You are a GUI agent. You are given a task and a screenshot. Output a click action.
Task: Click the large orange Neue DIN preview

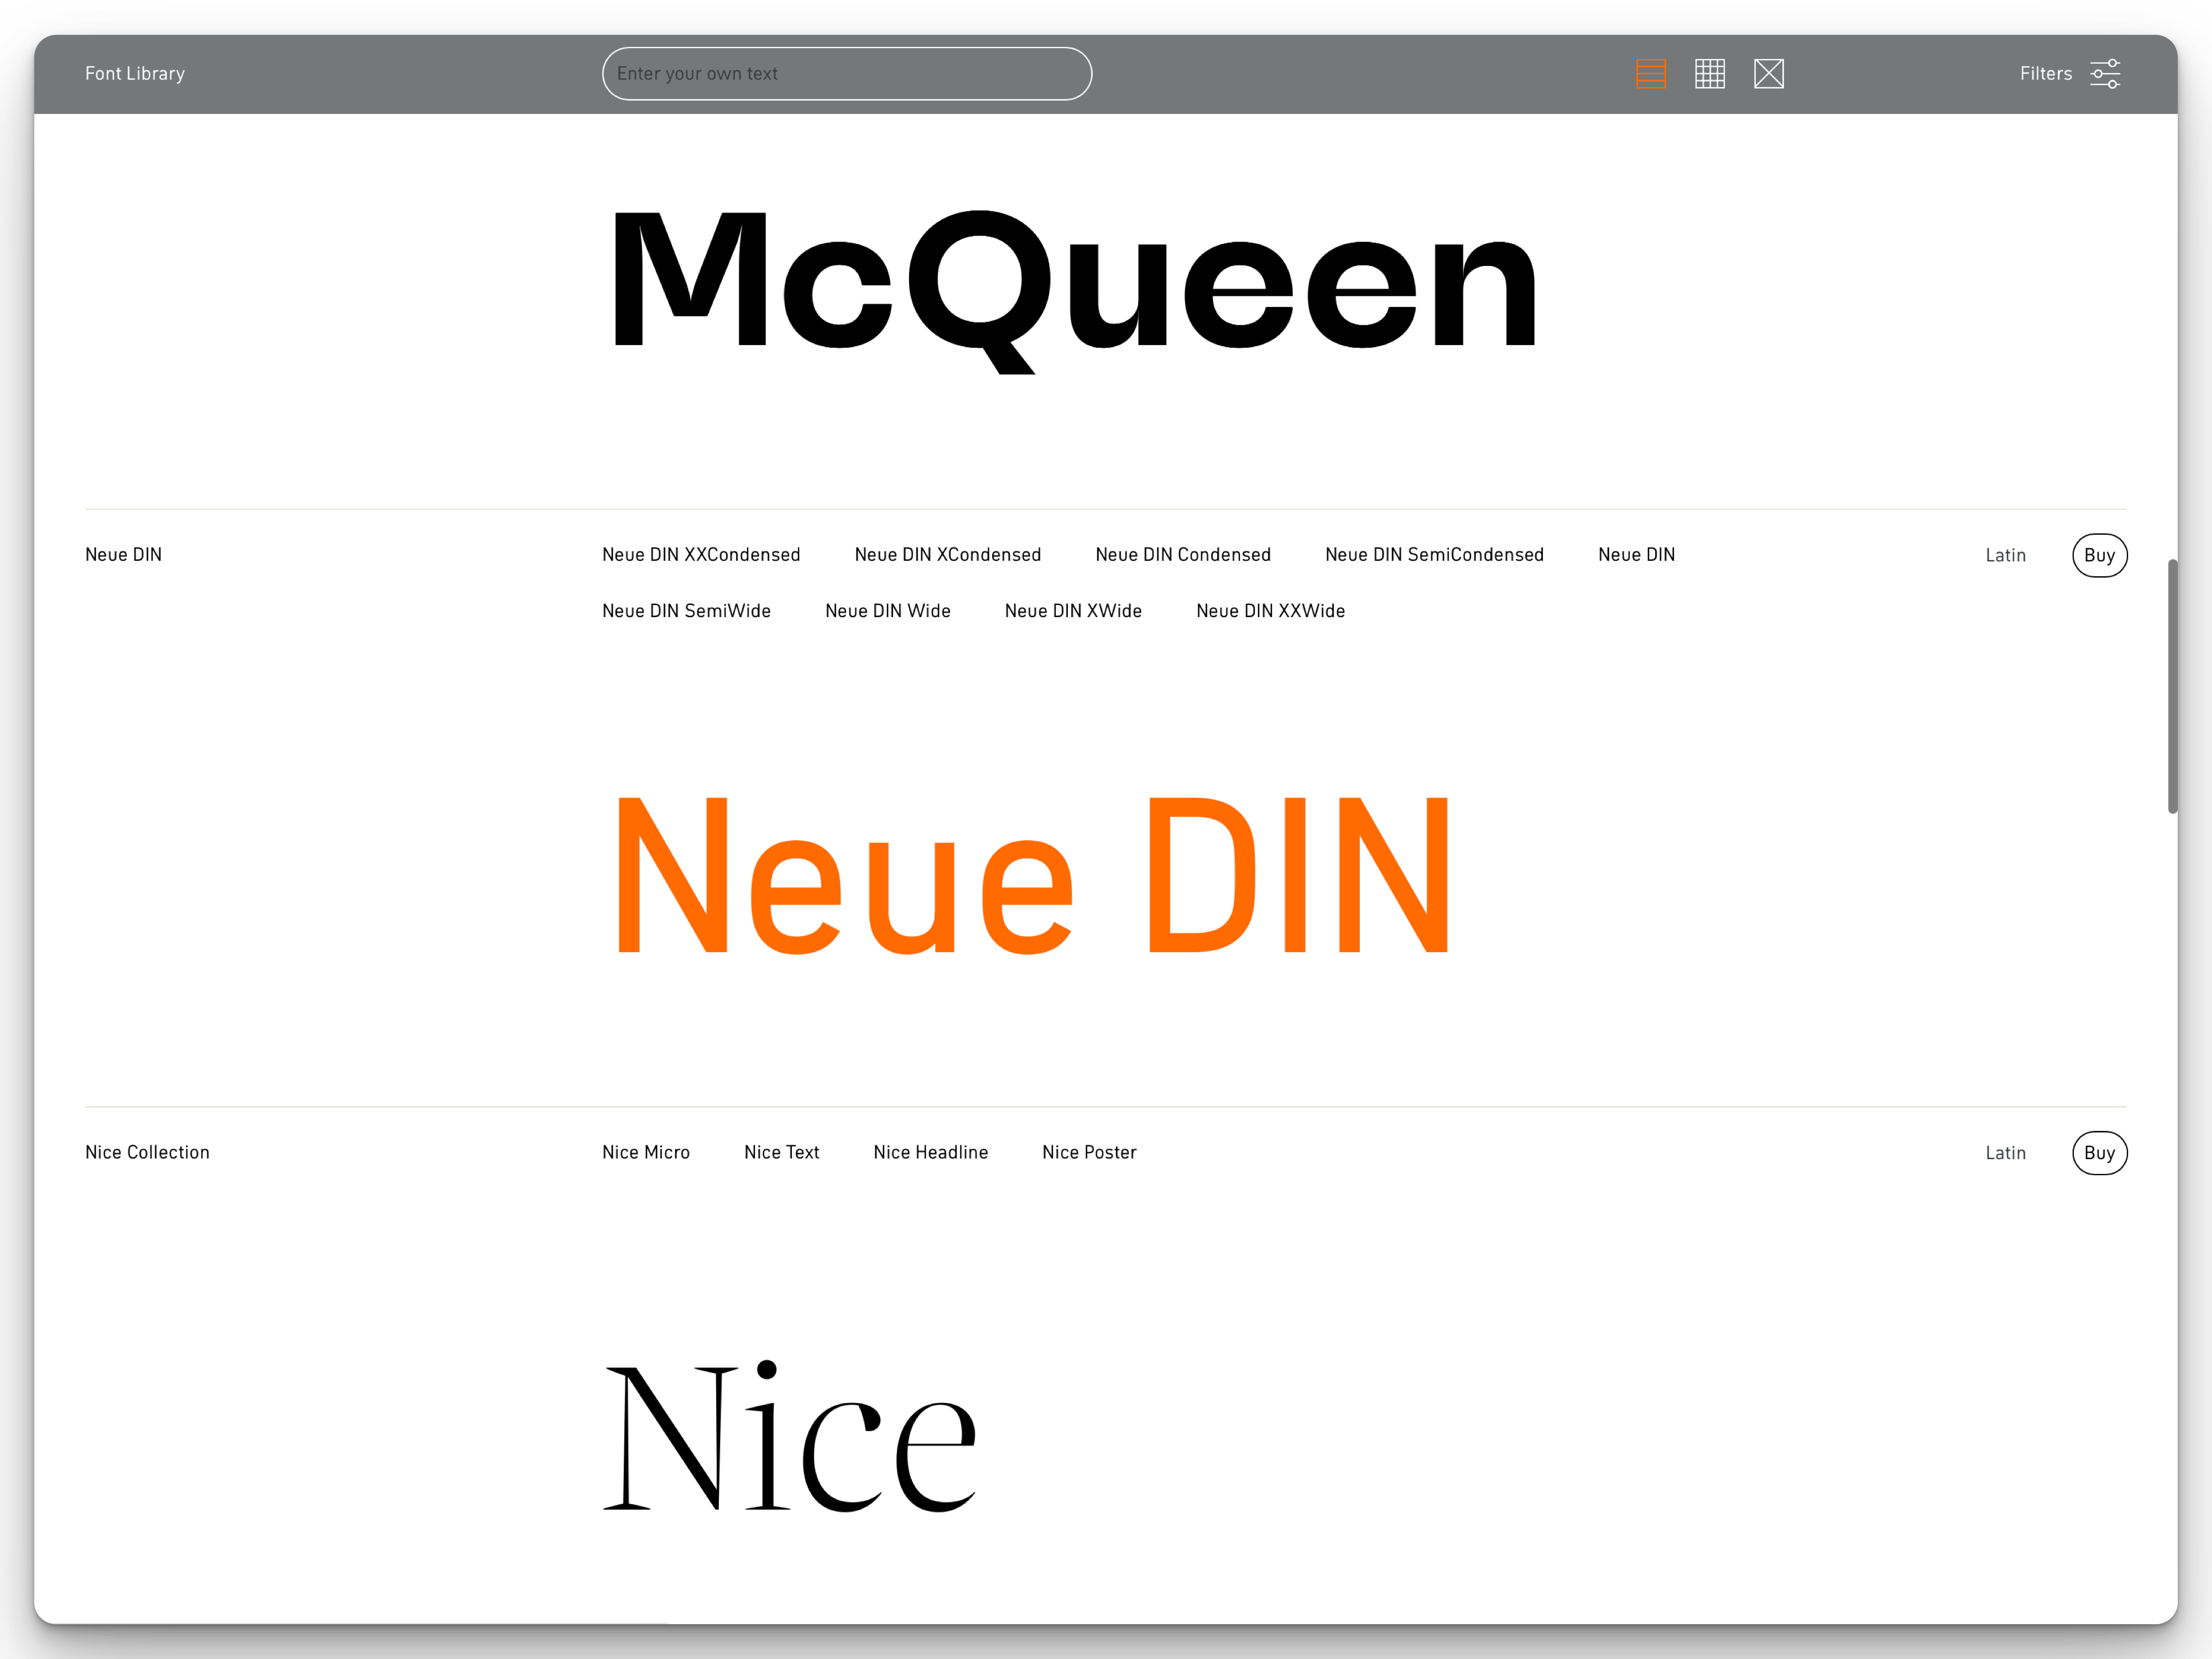pyautogui.click(x=1032, y=875)
